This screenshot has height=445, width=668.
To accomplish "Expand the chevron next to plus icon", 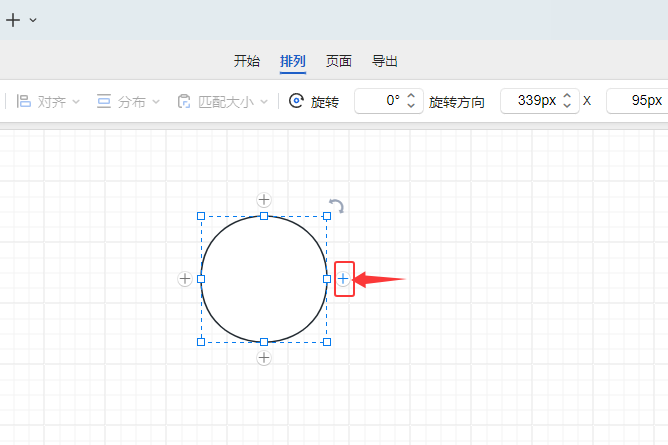I will (x=33, y=20).
